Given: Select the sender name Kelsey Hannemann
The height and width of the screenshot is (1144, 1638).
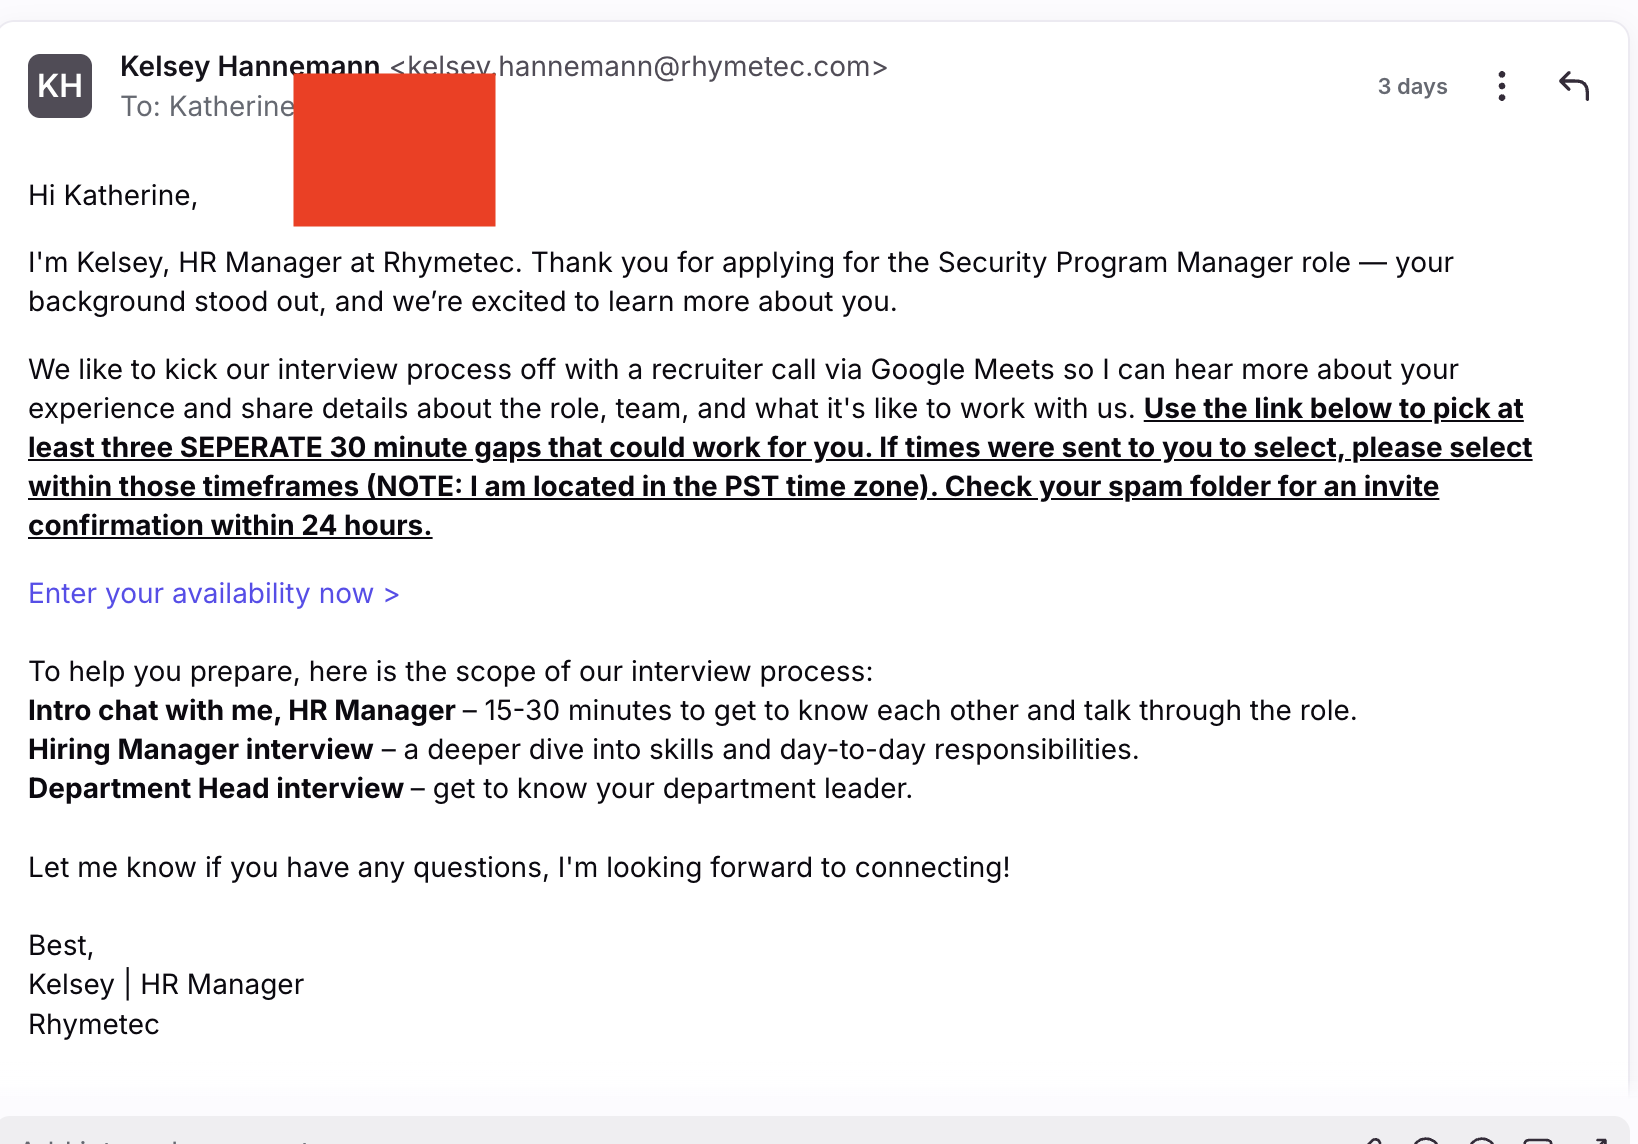Looking at the screenshot, I should point(249,66).
